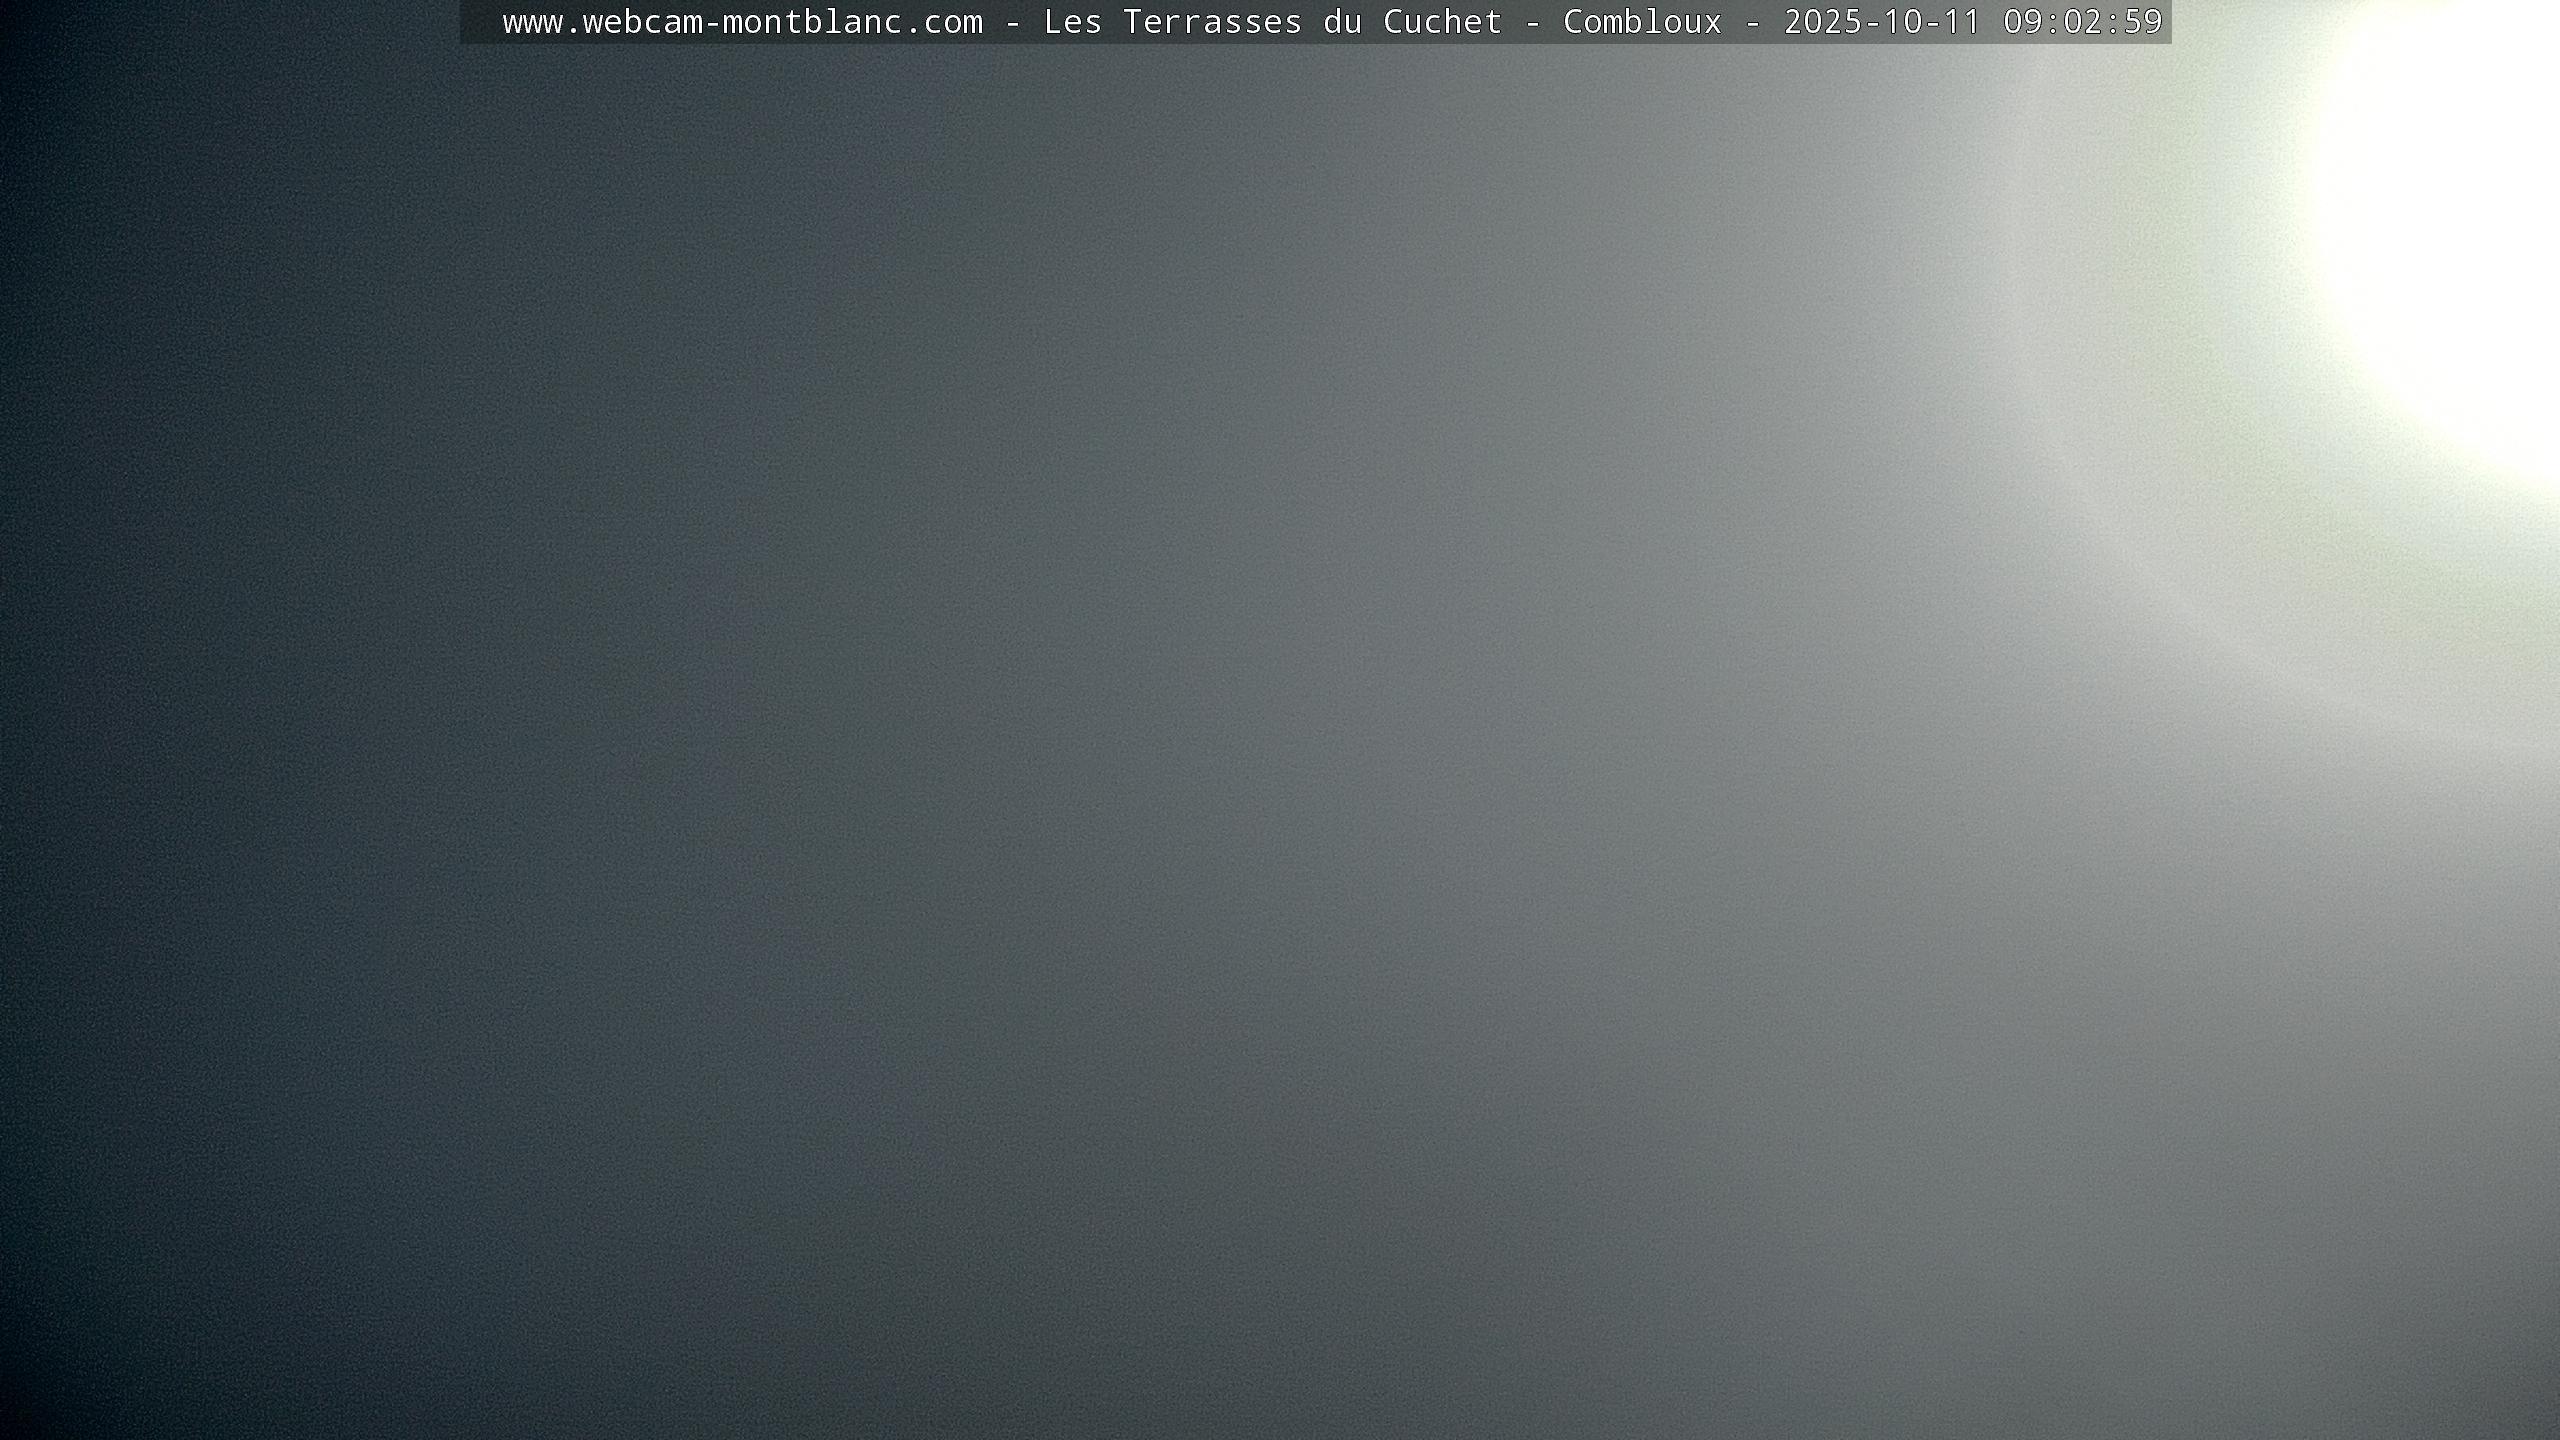Screen dimensions: 2560x1440
Task: Click the word "du" before Cuchet
Action: tap(1342, 22)
